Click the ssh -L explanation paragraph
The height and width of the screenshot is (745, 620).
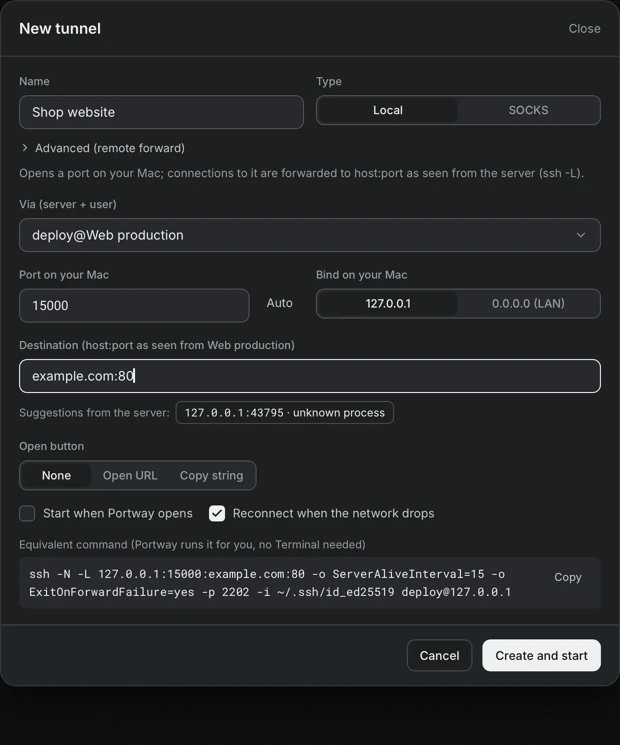301,173
